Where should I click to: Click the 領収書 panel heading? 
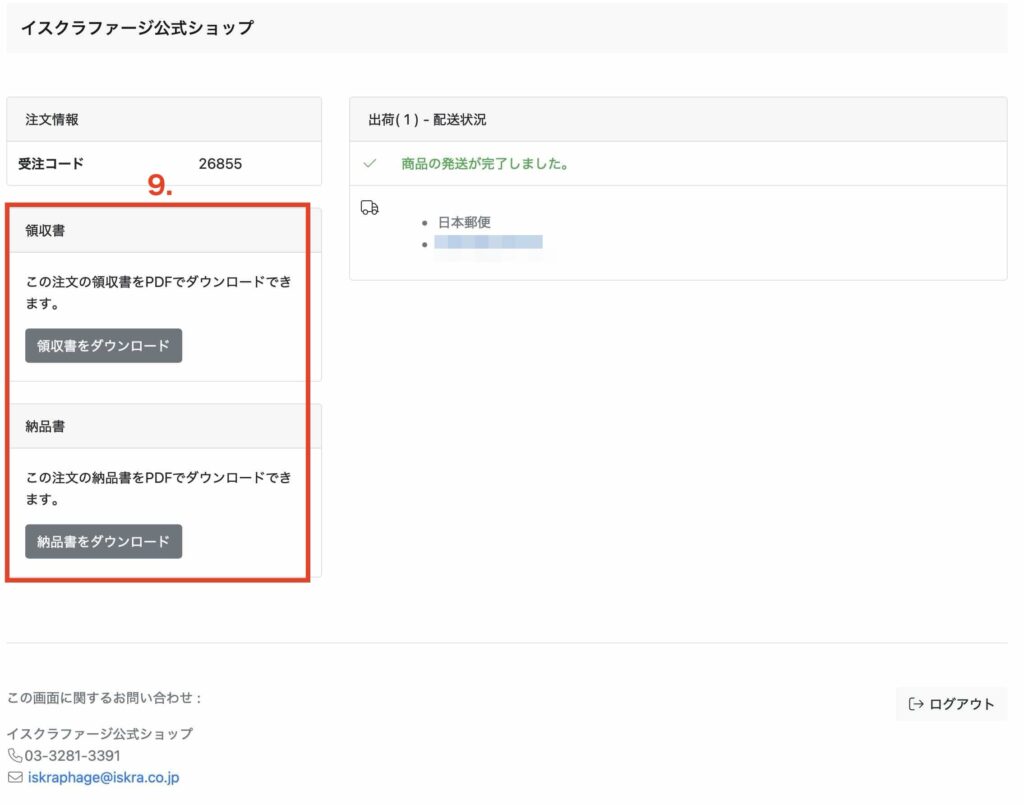click(x=45, y=230)
